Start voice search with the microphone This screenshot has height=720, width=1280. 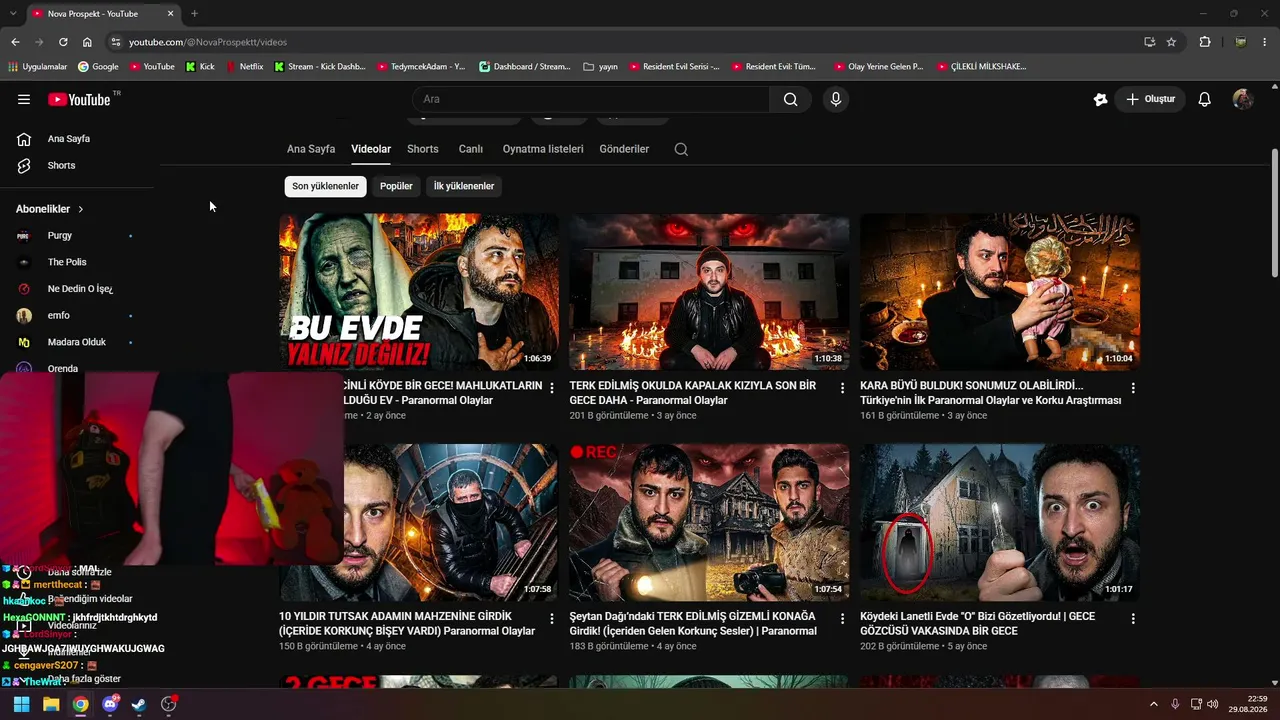pos(836,99)
